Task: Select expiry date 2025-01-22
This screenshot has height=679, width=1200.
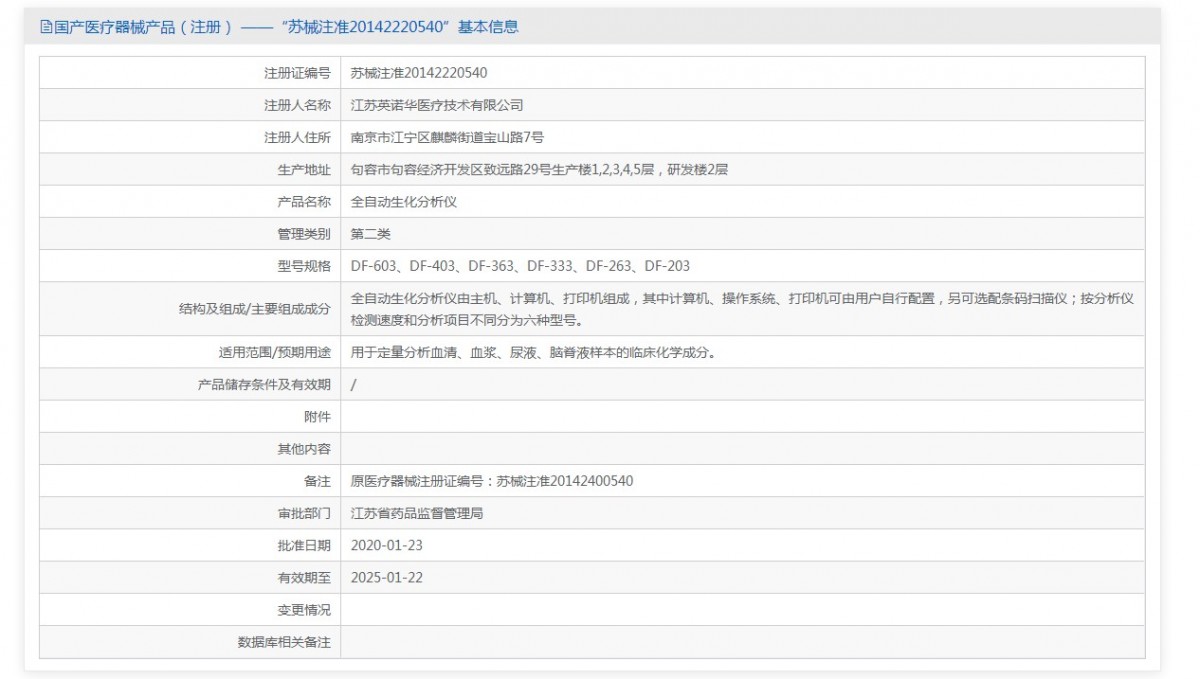Action: click(387, 578)
